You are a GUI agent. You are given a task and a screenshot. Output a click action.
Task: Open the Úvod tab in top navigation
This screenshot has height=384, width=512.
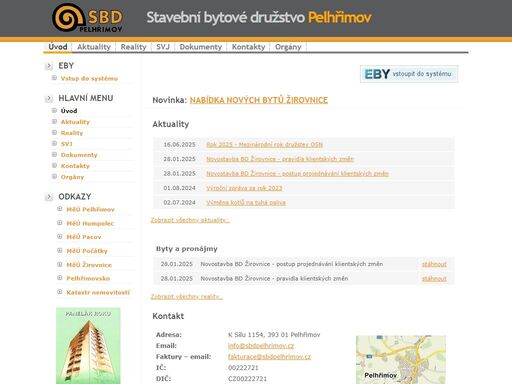pos(58,47)
